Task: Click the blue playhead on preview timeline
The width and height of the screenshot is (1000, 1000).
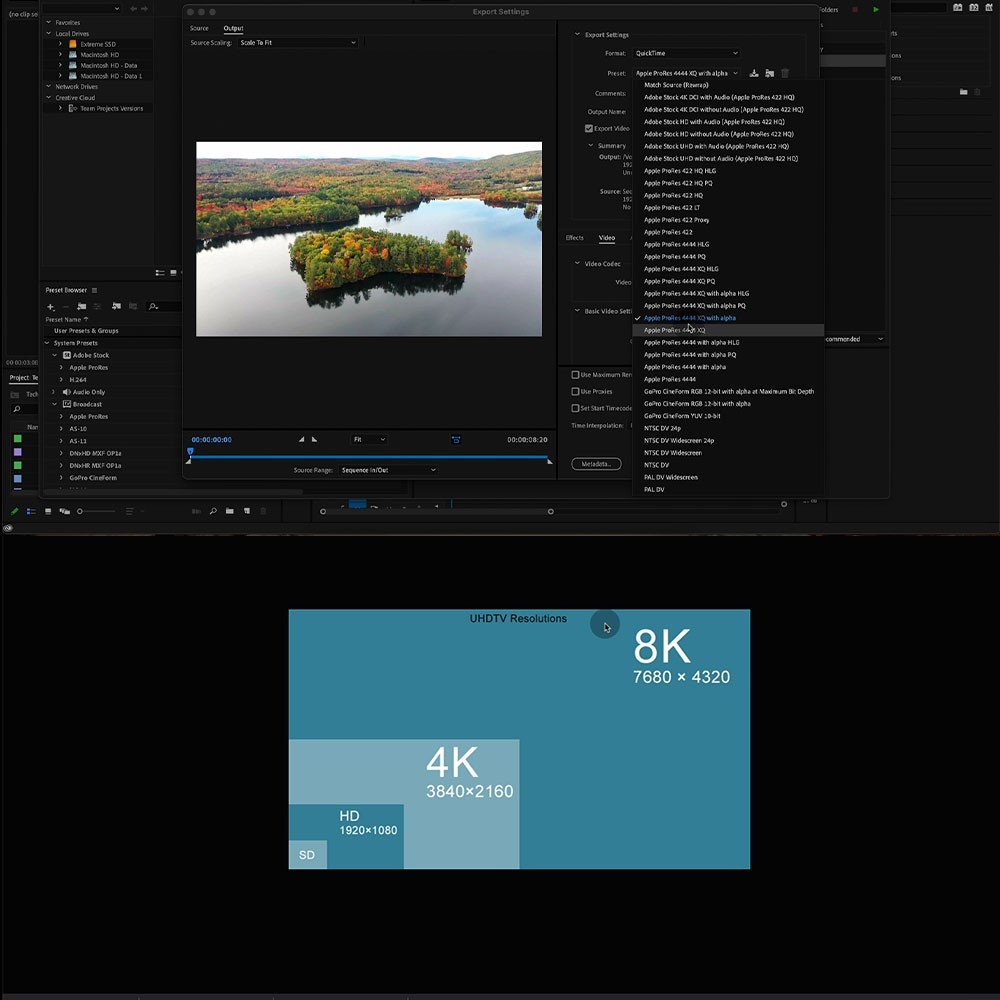Action: 190,451
